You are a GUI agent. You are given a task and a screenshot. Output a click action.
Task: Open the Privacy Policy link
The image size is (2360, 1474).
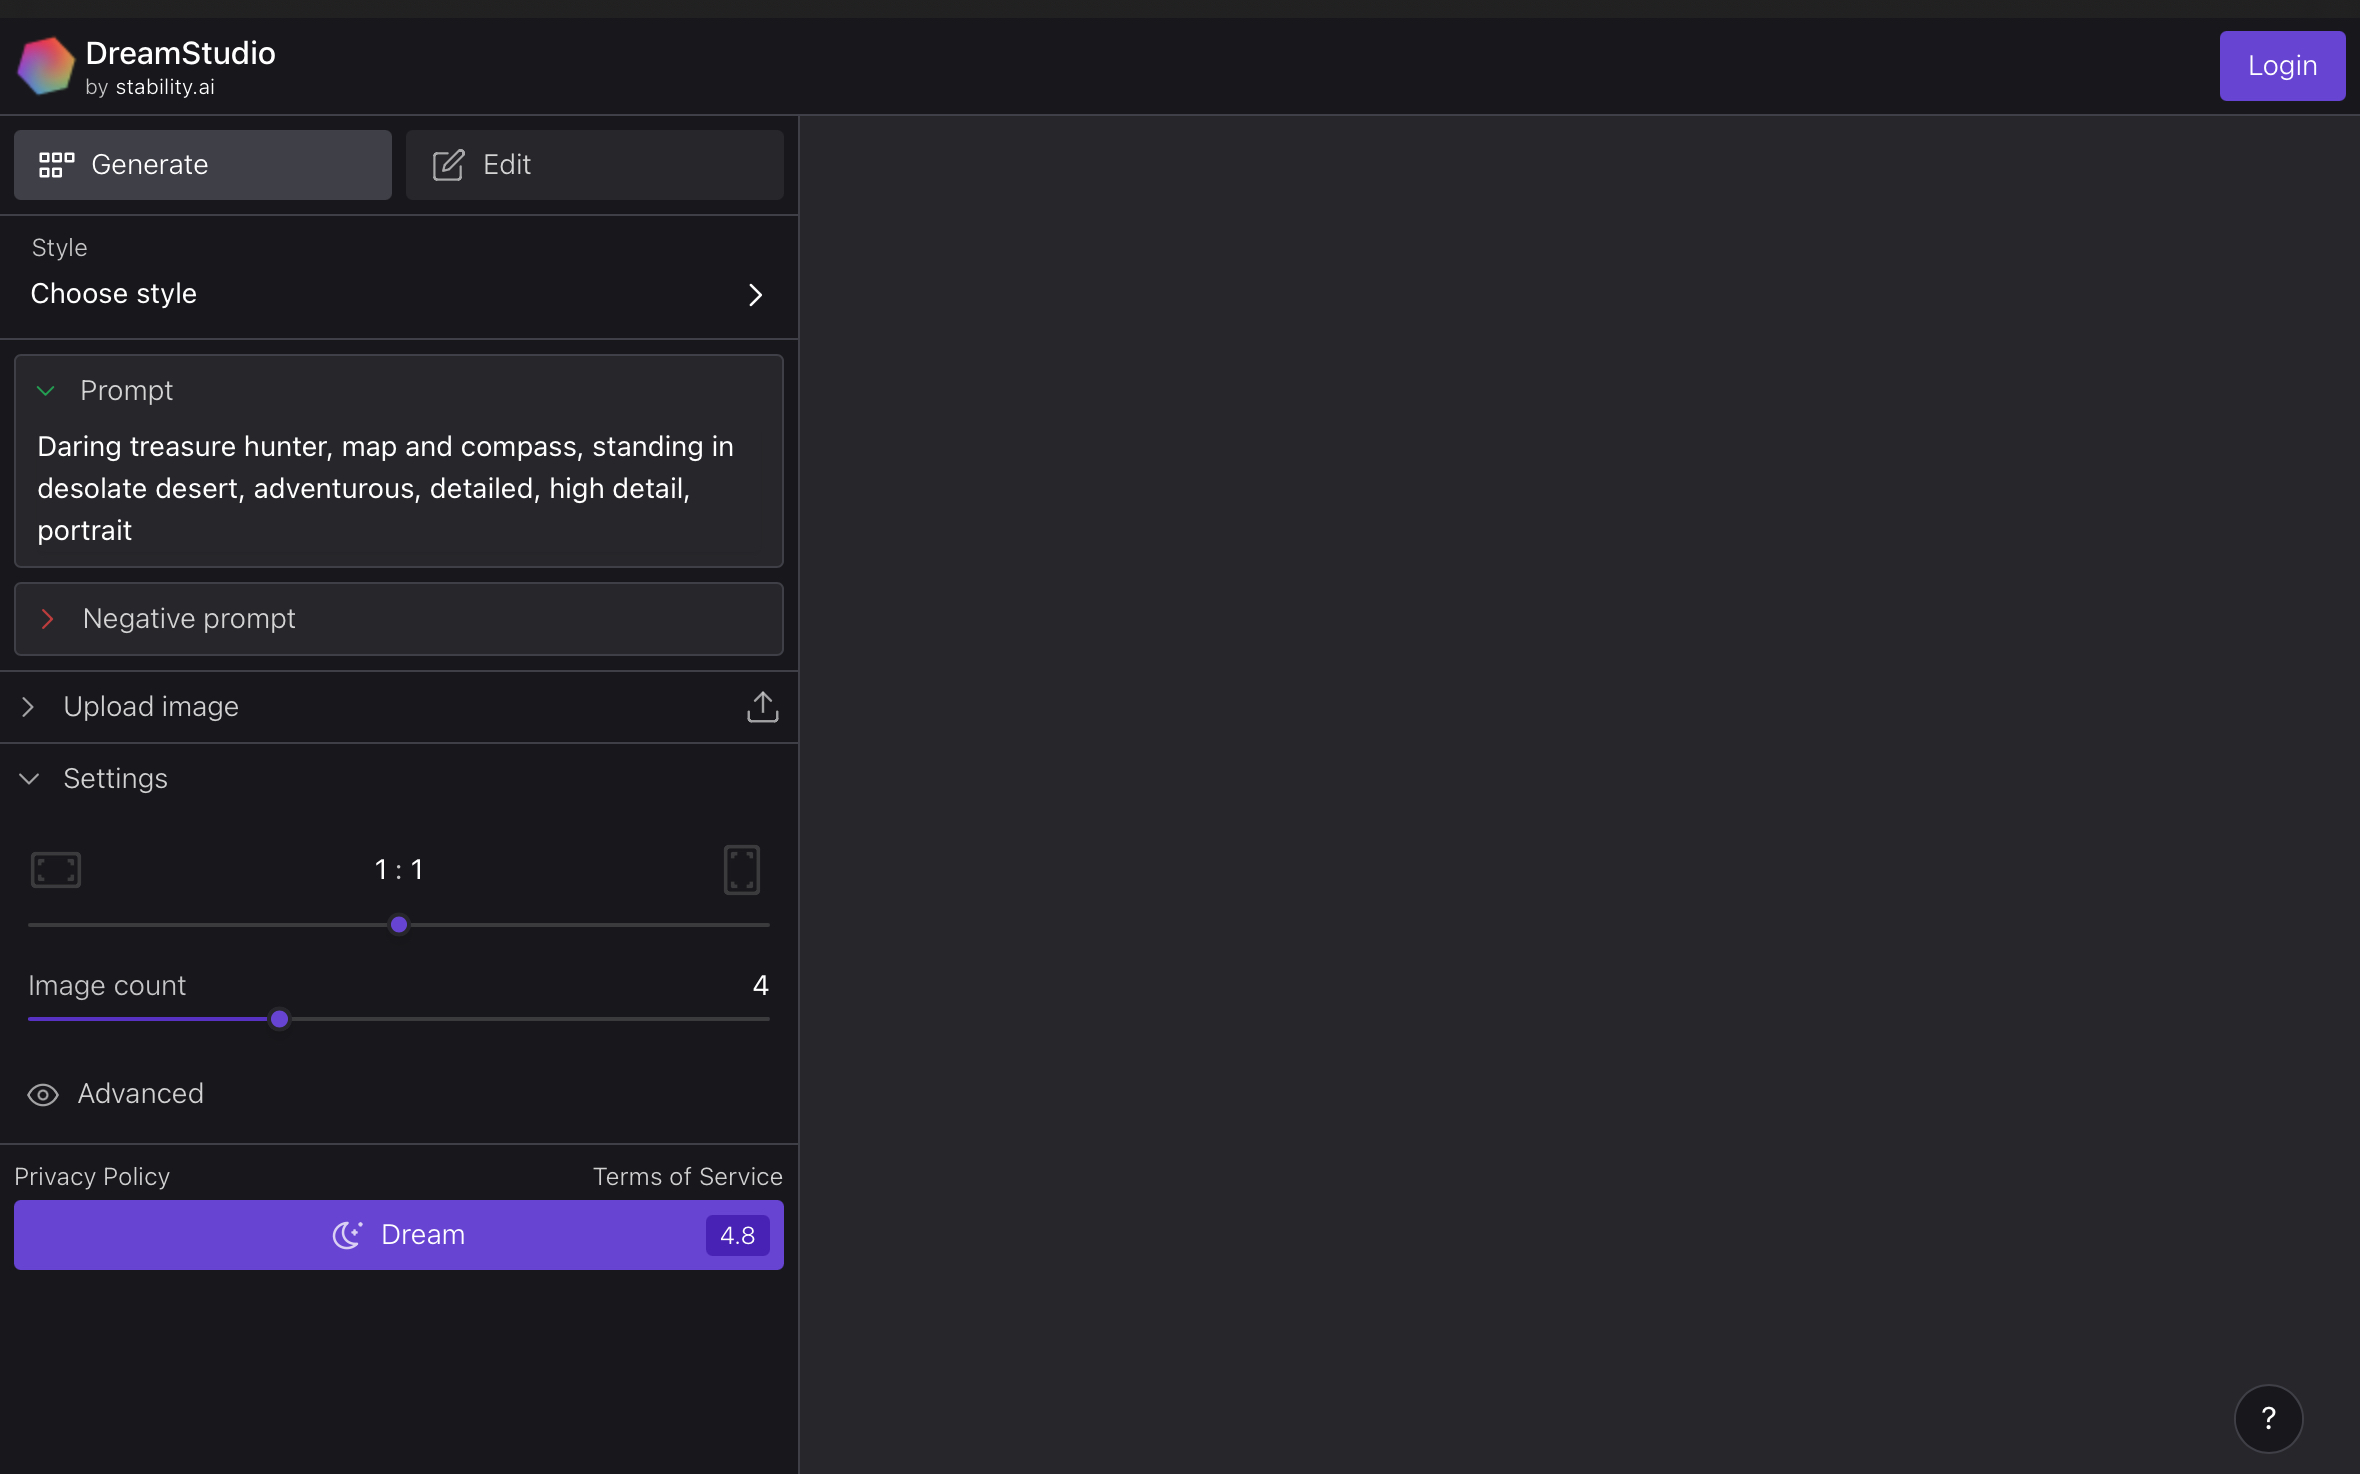[92, 1177]
